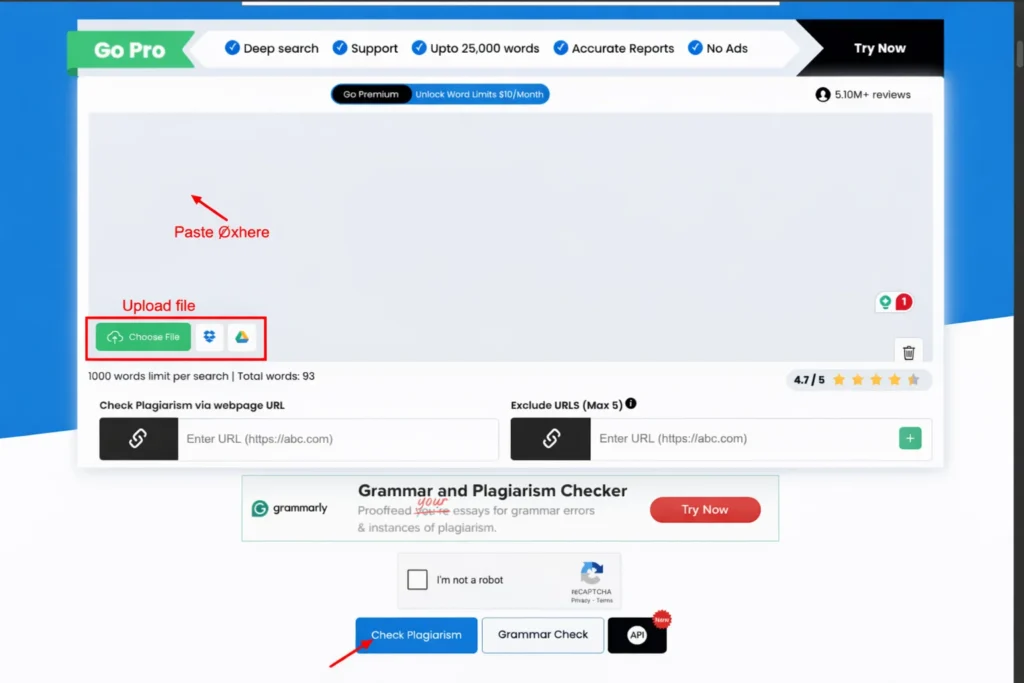The width and height of the screenshot is (1024, 683).
Task: Click the green plus button to add URL
Action: [x=910, y=438]
